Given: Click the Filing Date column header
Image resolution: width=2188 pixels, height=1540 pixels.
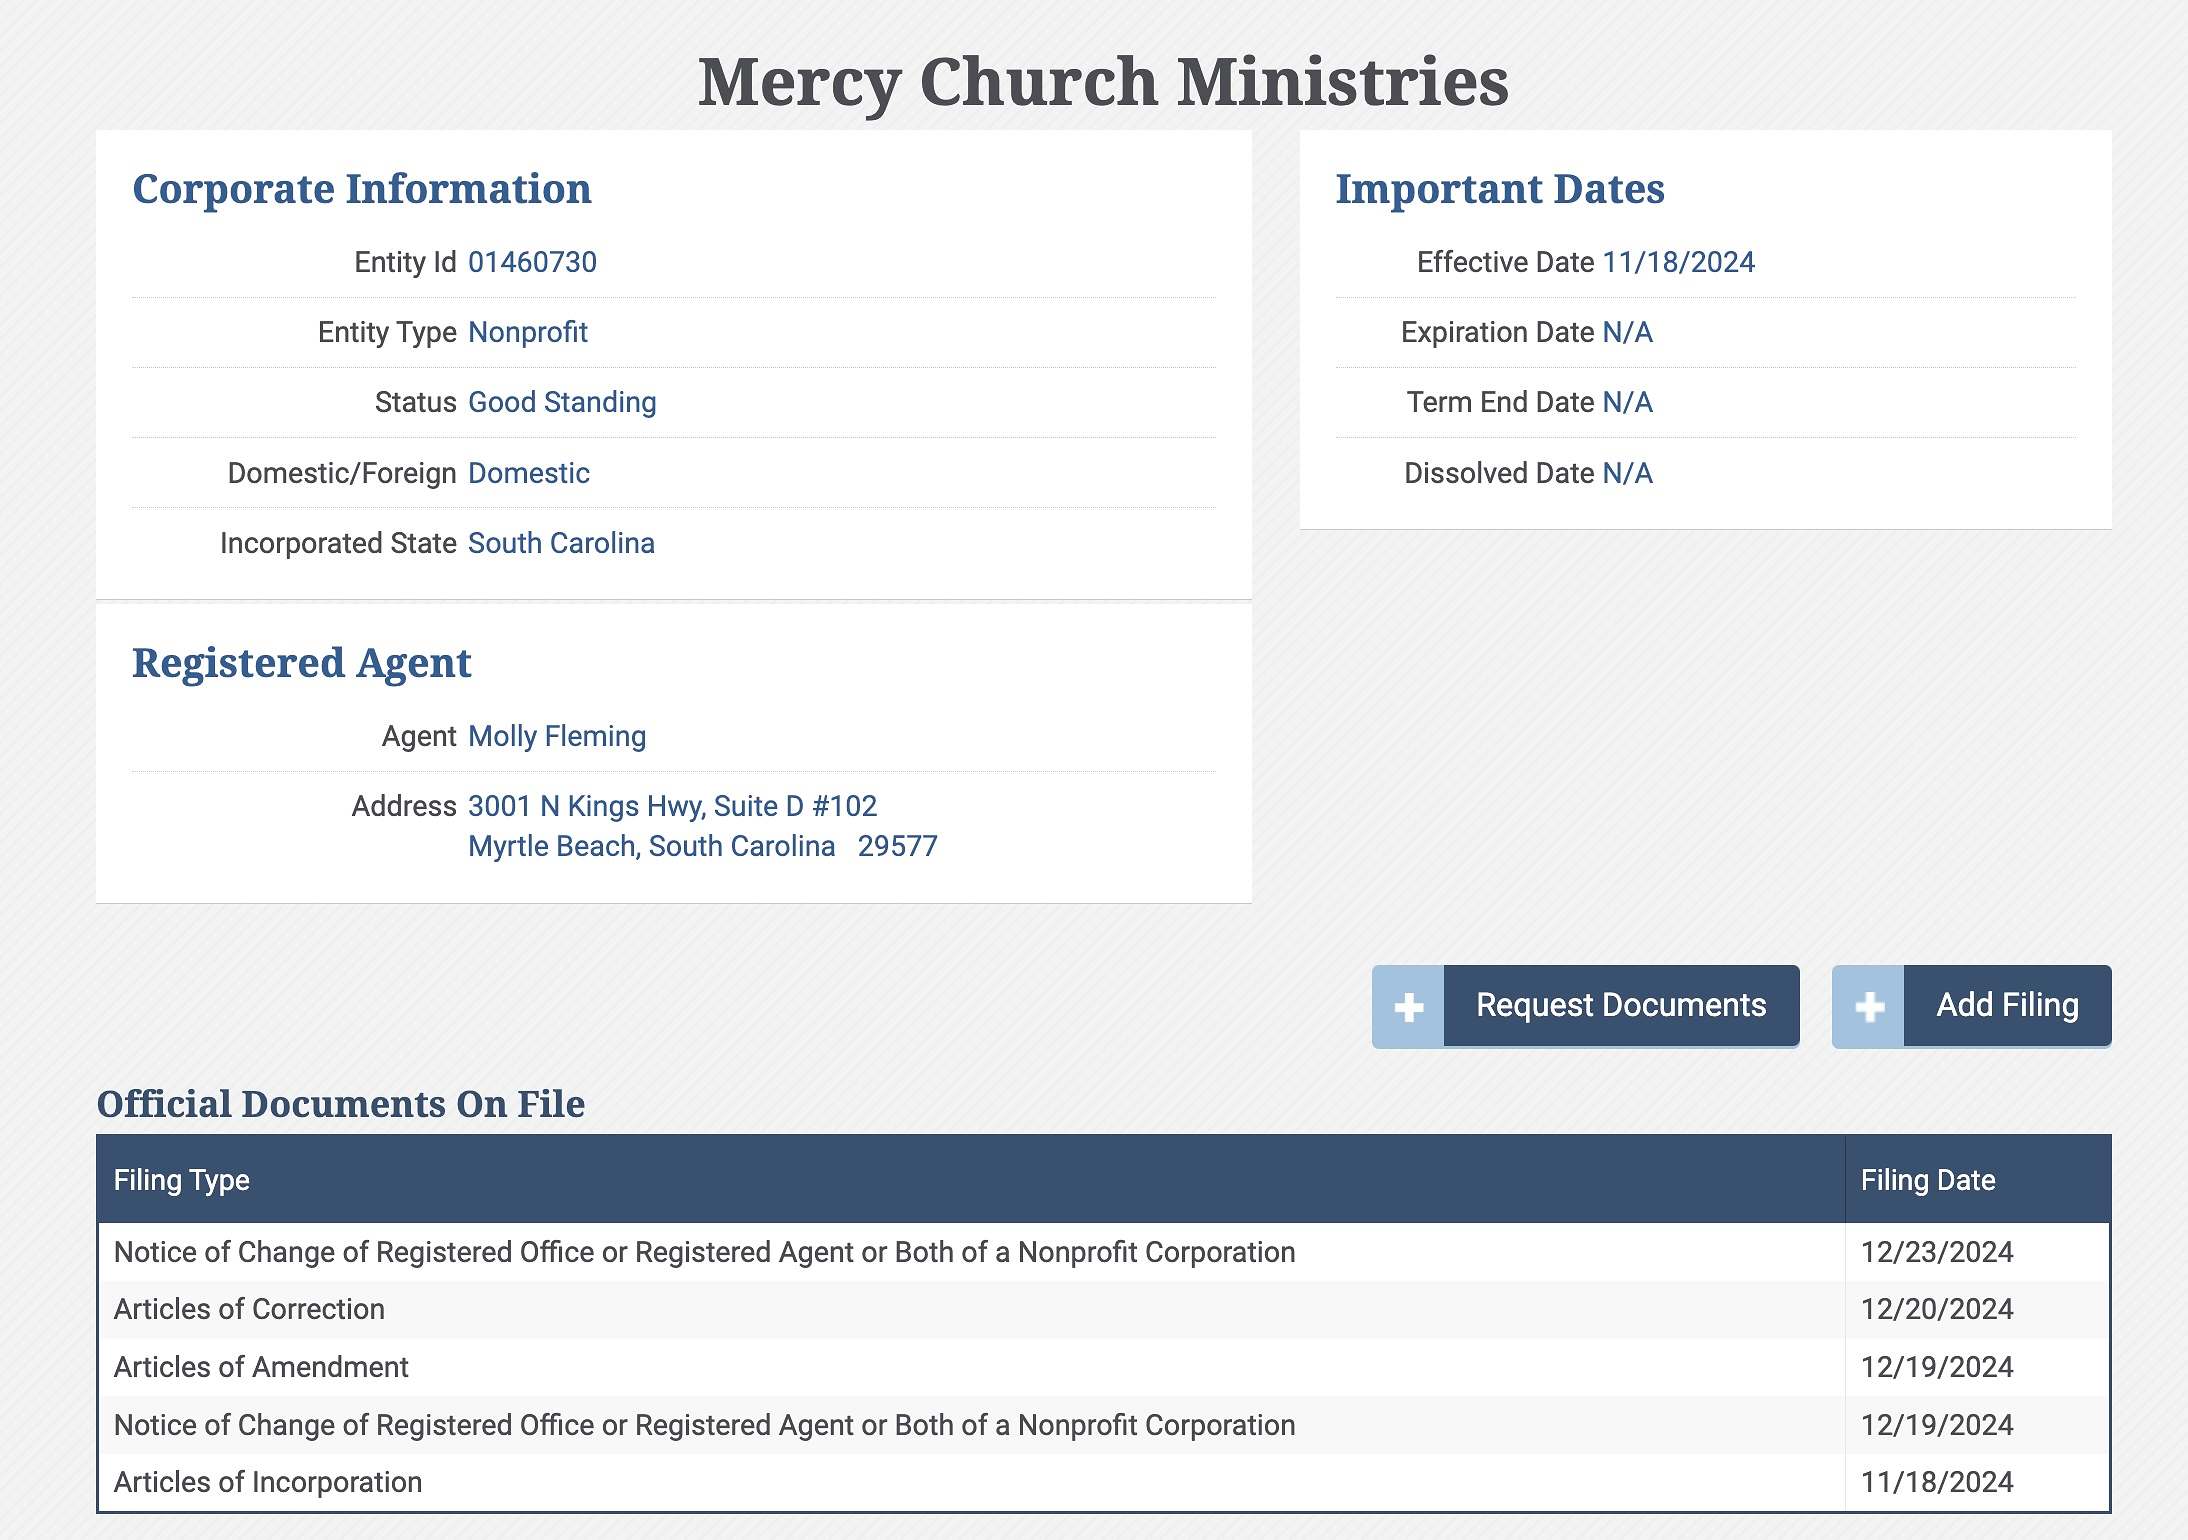Looking at the screenshot, I should click(1927, 1180).
